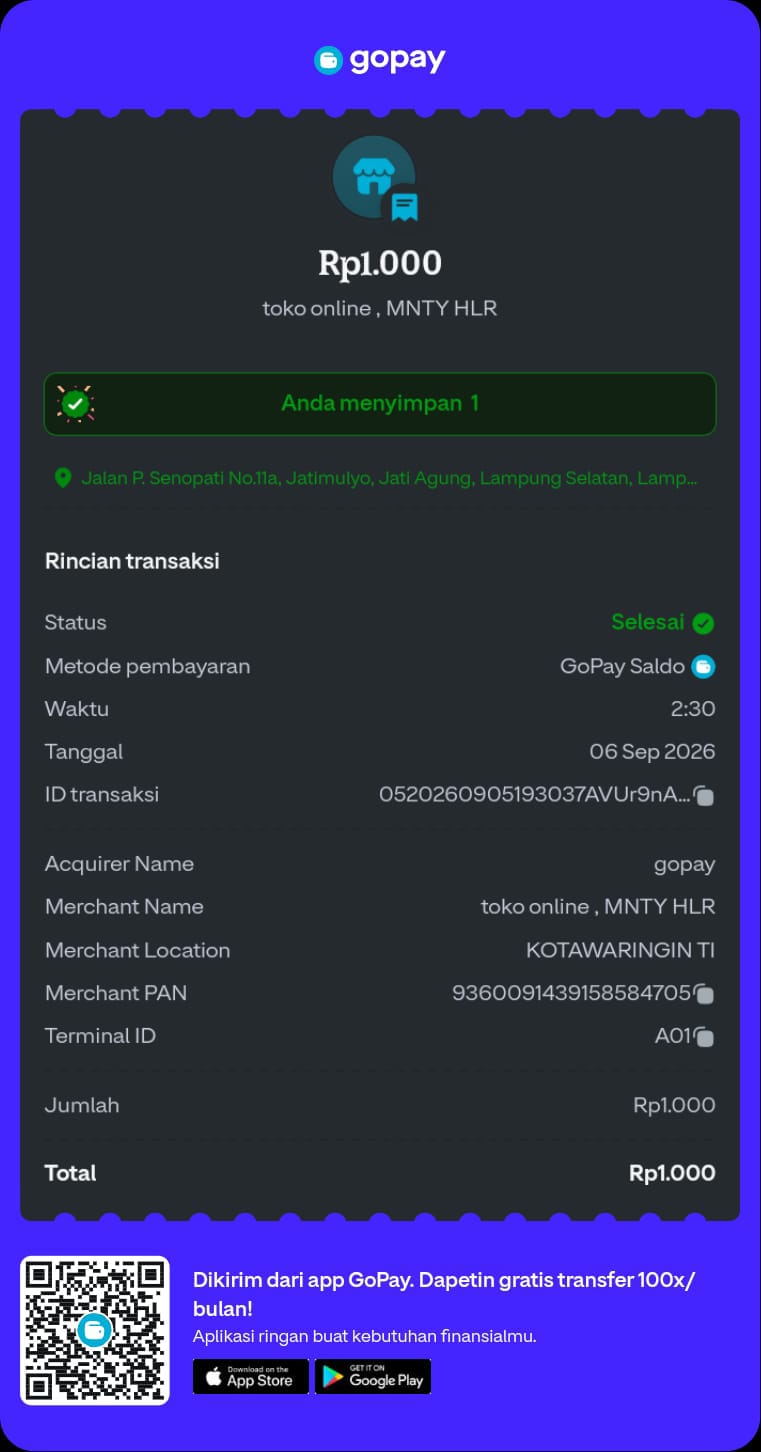761x1452 pixels.
Task: Copy the transaction ID
Action: (x=704, y=796)
